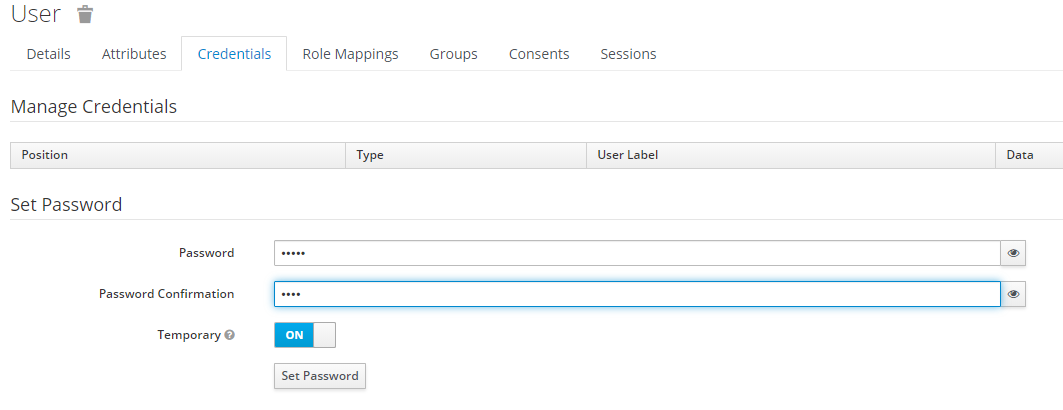View the Consents tab

pyautogui.click(x=539, y=54)
